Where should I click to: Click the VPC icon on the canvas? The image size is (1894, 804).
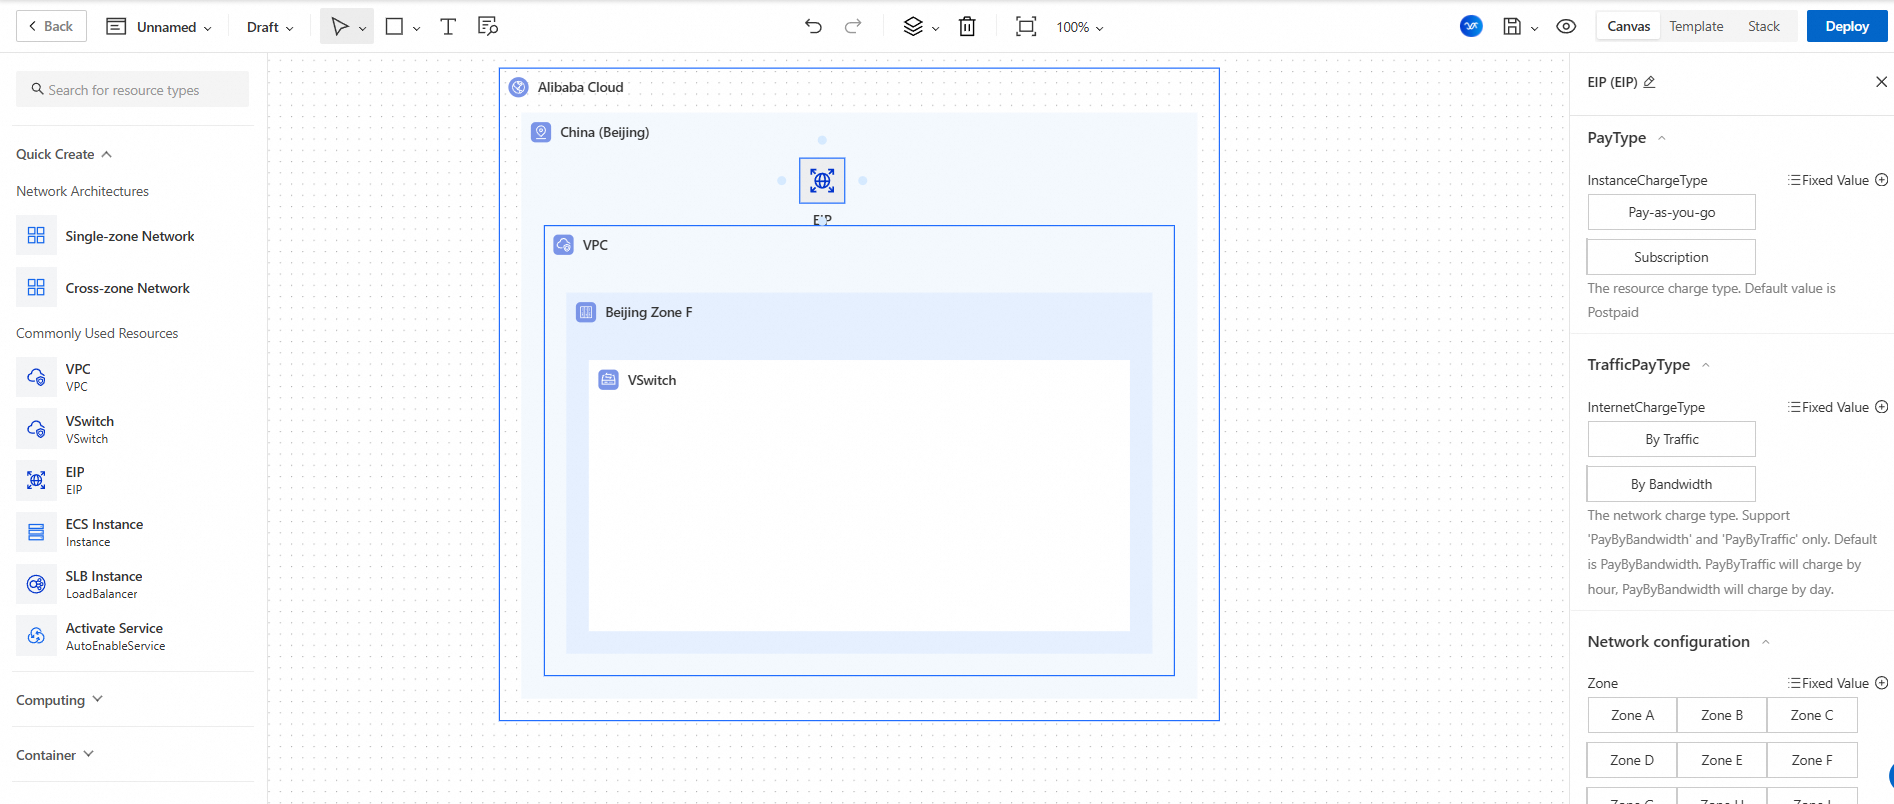pos(564,245)
